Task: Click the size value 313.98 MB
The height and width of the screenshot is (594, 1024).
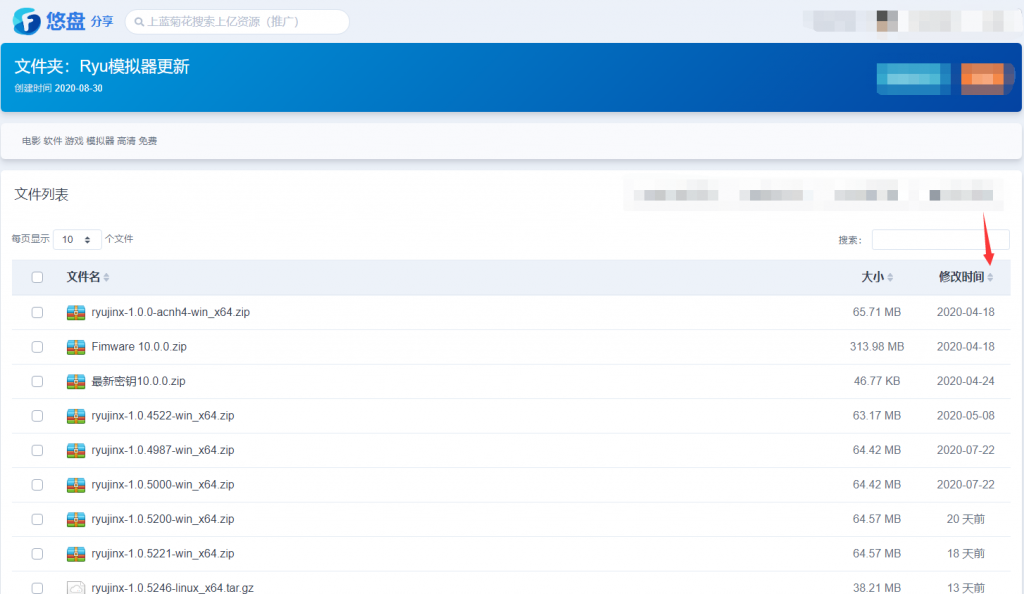Action: click(877, 347)
